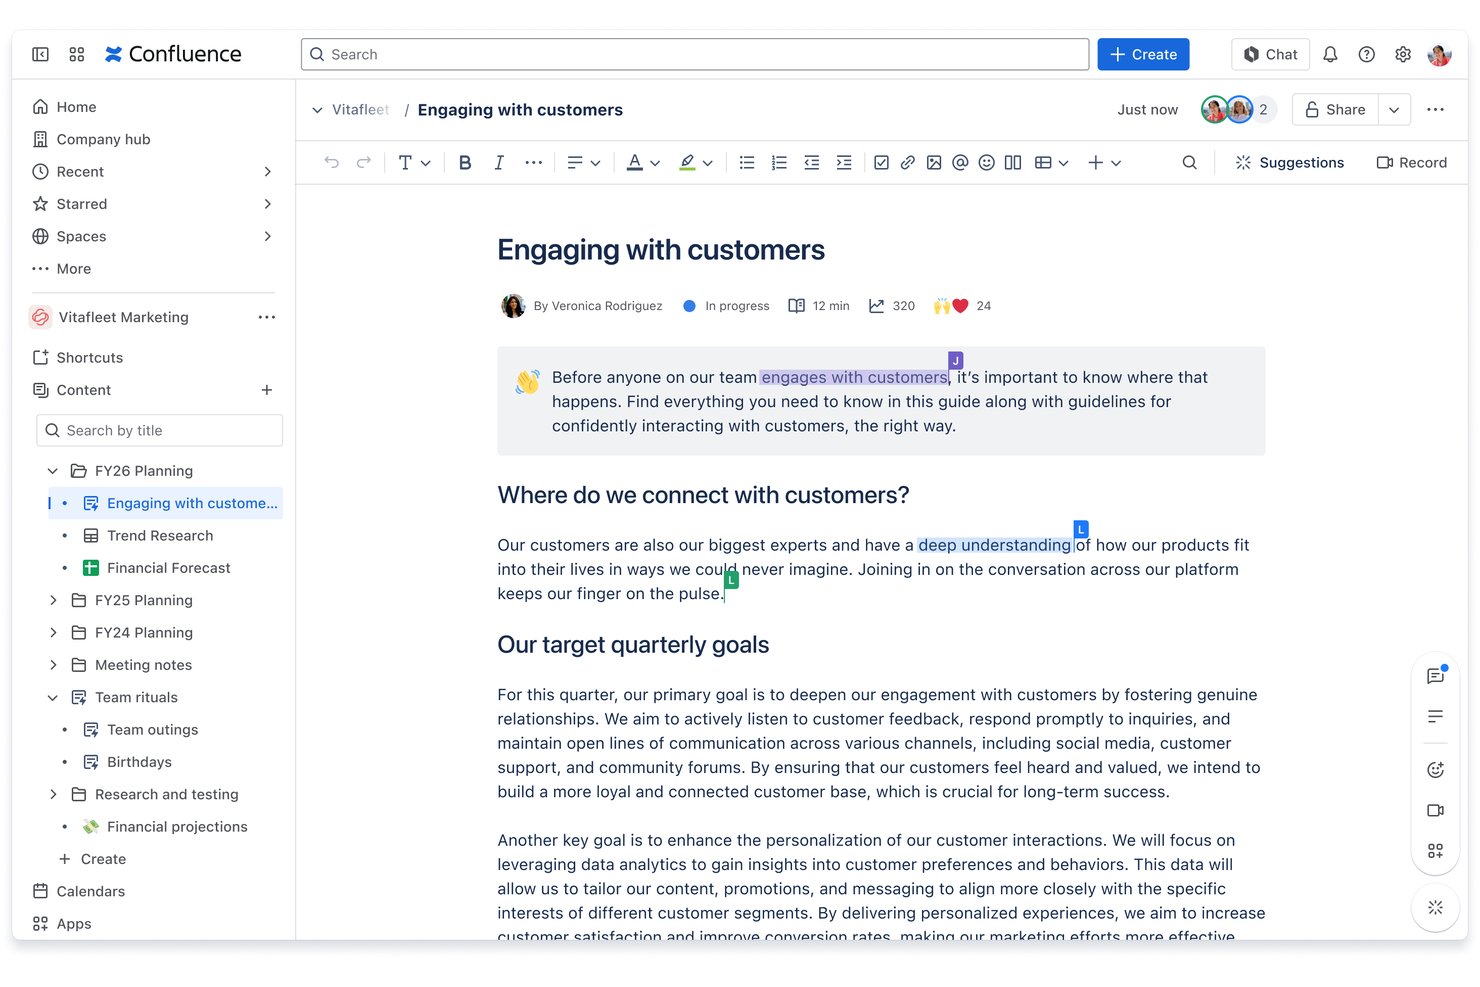The width and height of the screenshot is (1480, 987).
Task: Open the text styles dropdown
Action: (414, 162)
